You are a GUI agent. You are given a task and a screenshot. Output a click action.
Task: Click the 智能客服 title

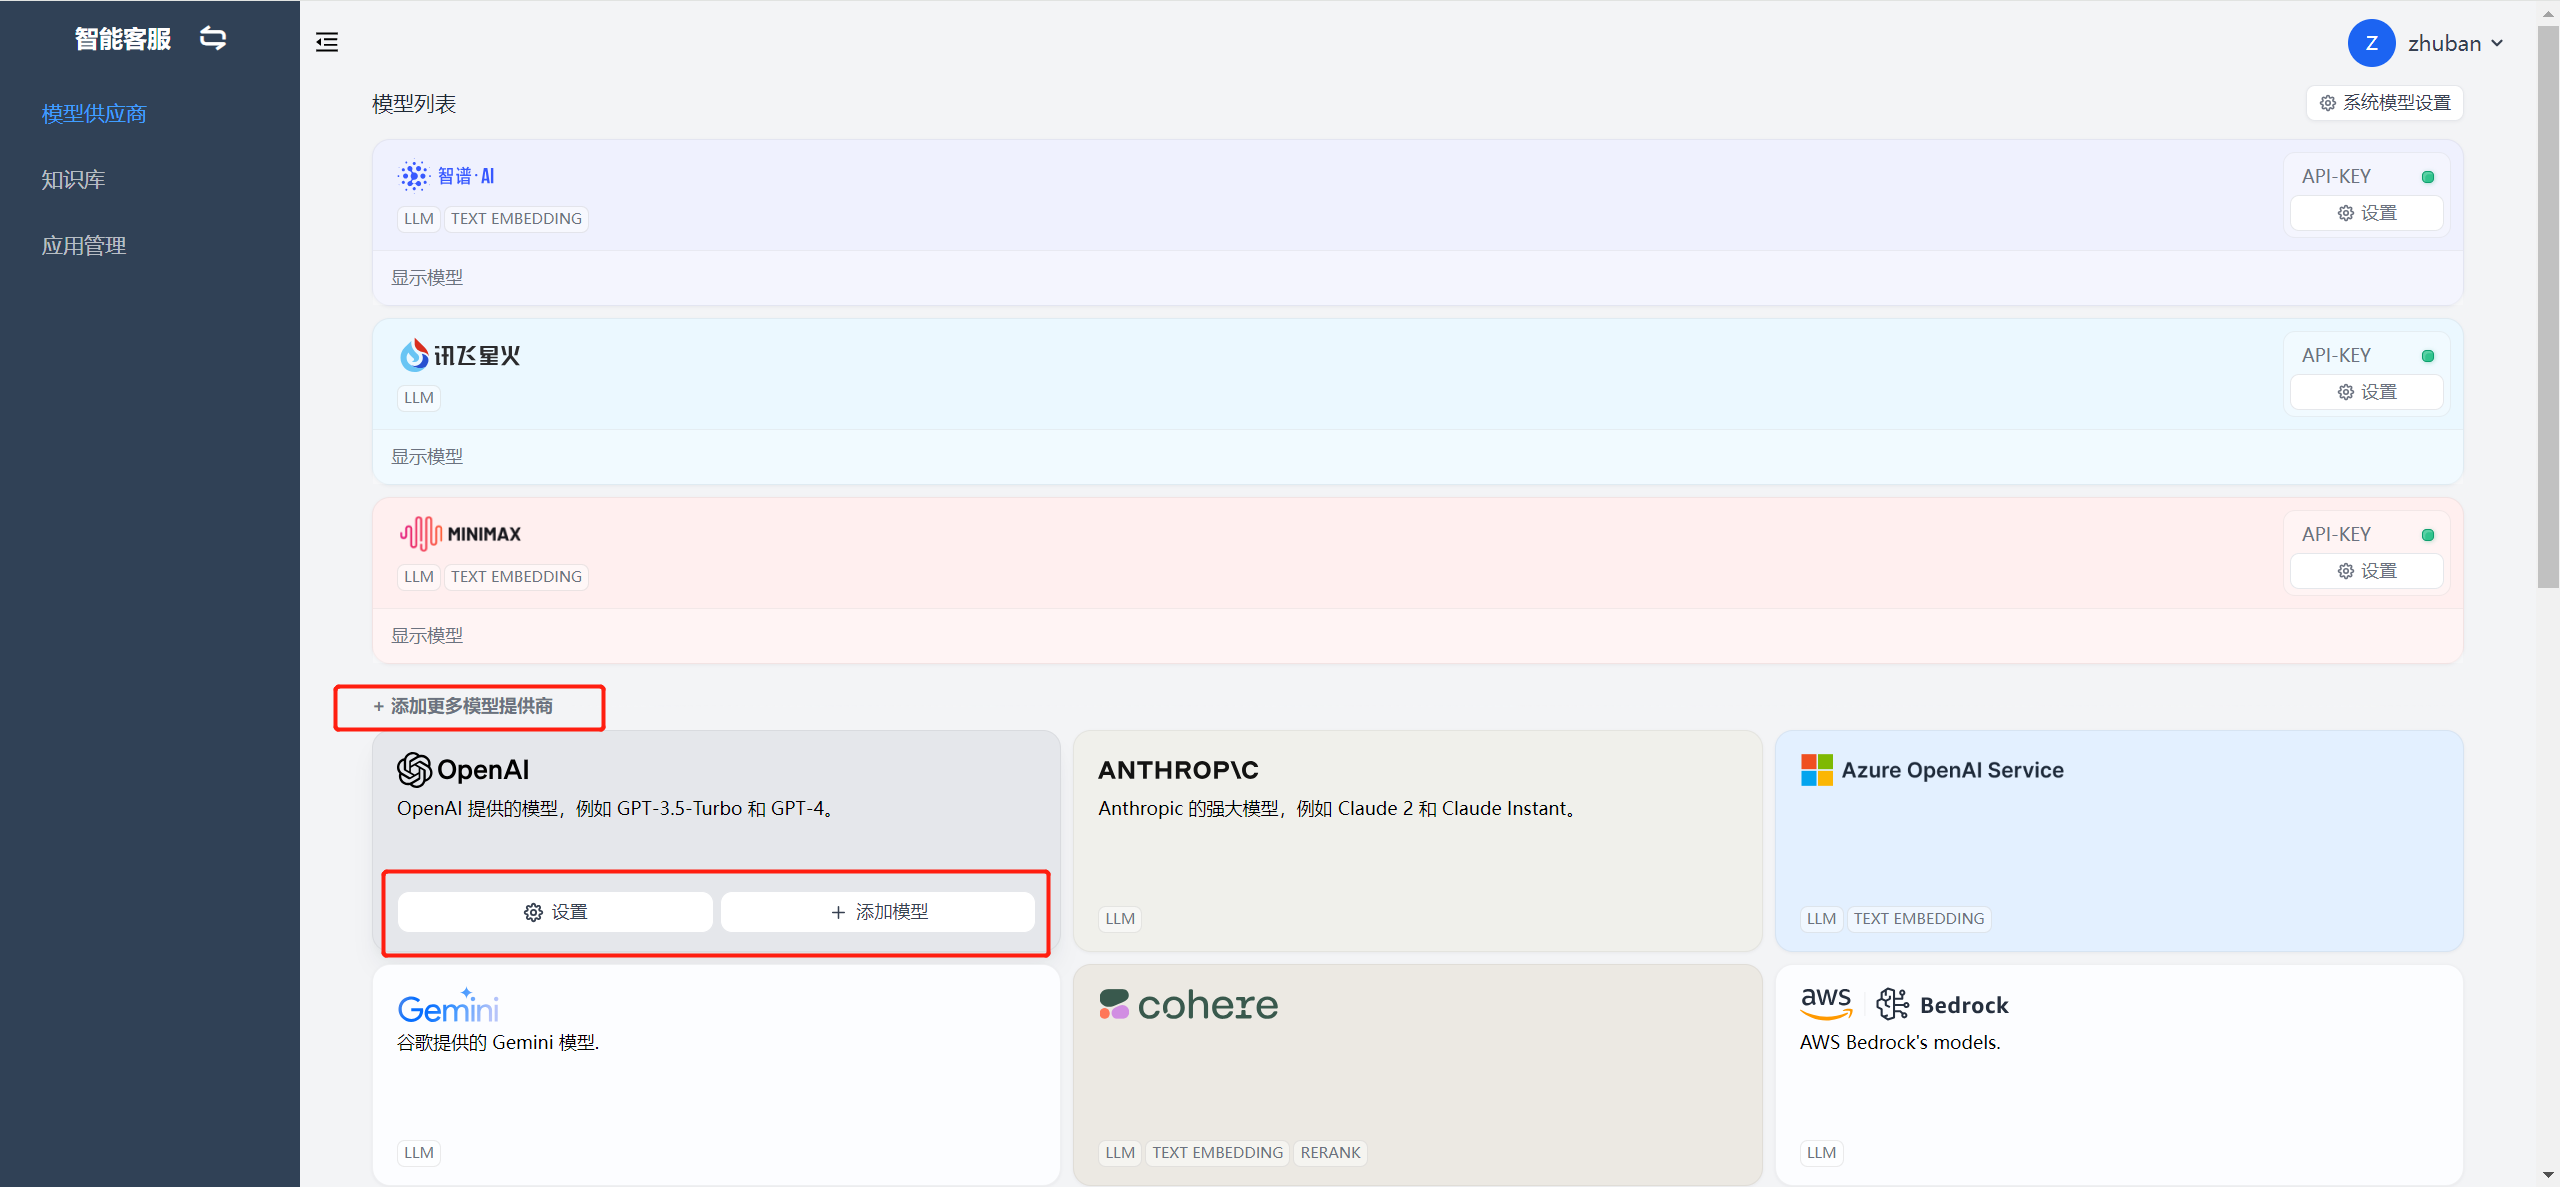point(123,39)
